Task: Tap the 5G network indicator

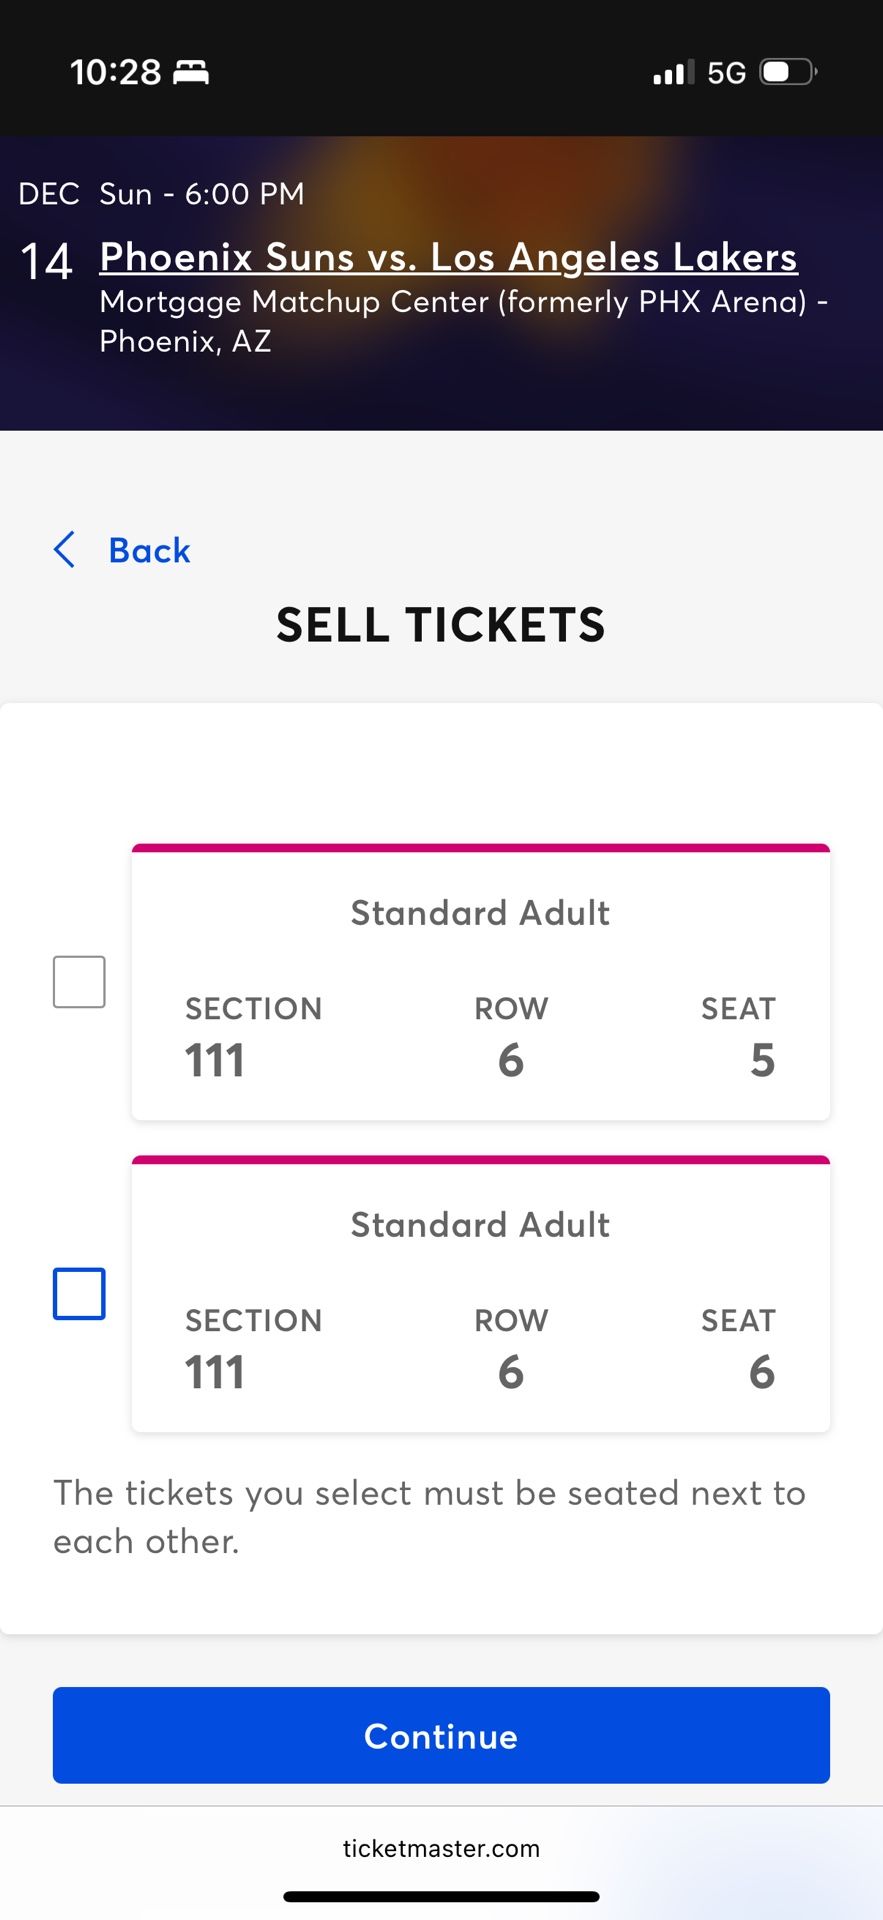Action: tap(726, 73)
